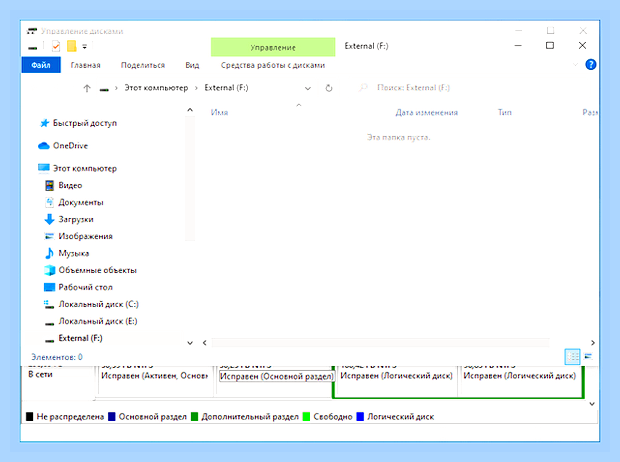Open the Explorer help question-mark icon
620x462 pixels.
pos(590,64)
